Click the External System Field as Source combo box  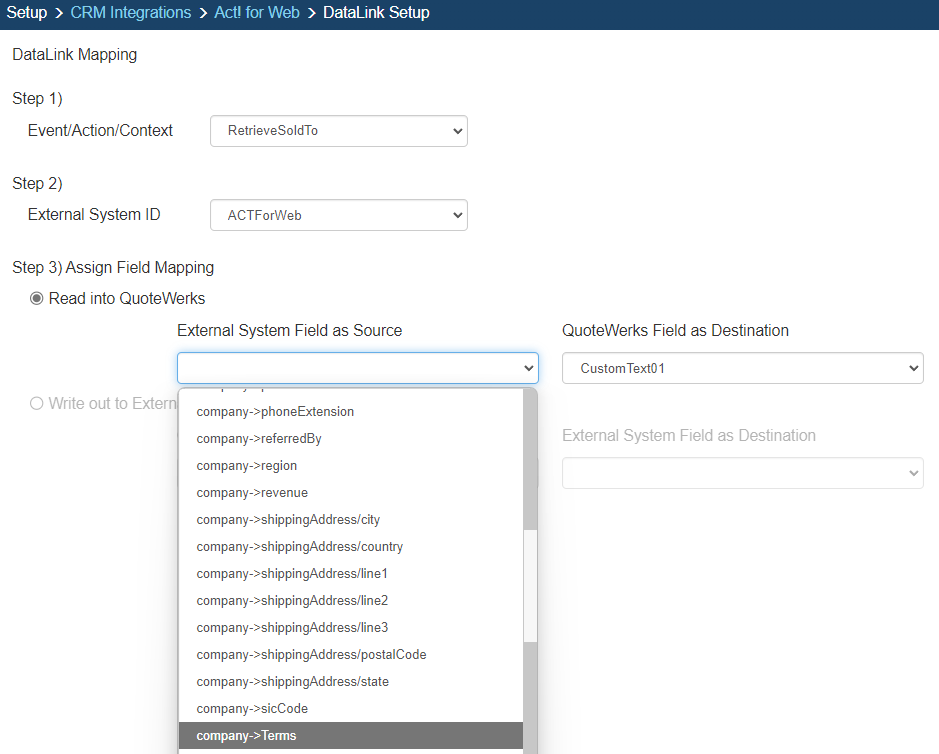pyautogui.click(x=357, y=368)
